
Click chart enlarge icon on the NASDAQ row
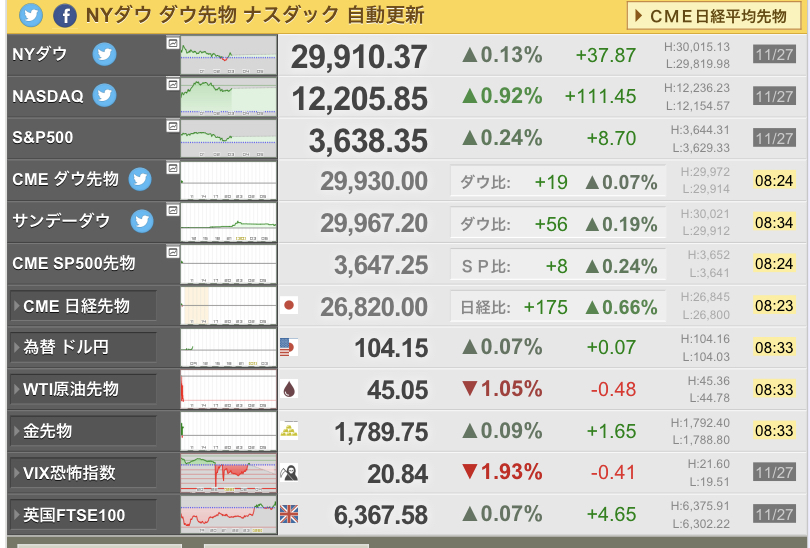coord(172,85)
